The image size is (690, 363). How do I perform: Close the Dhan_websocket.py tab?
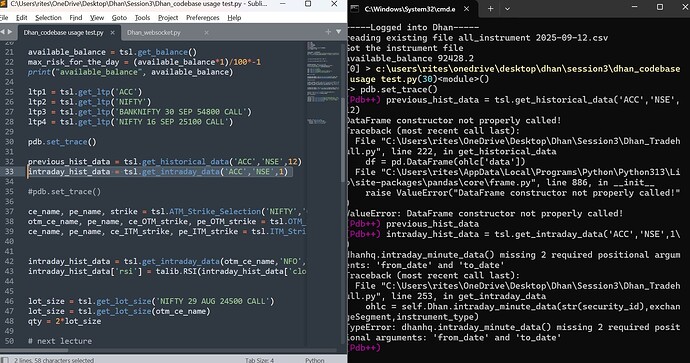(x=206, y=33)
